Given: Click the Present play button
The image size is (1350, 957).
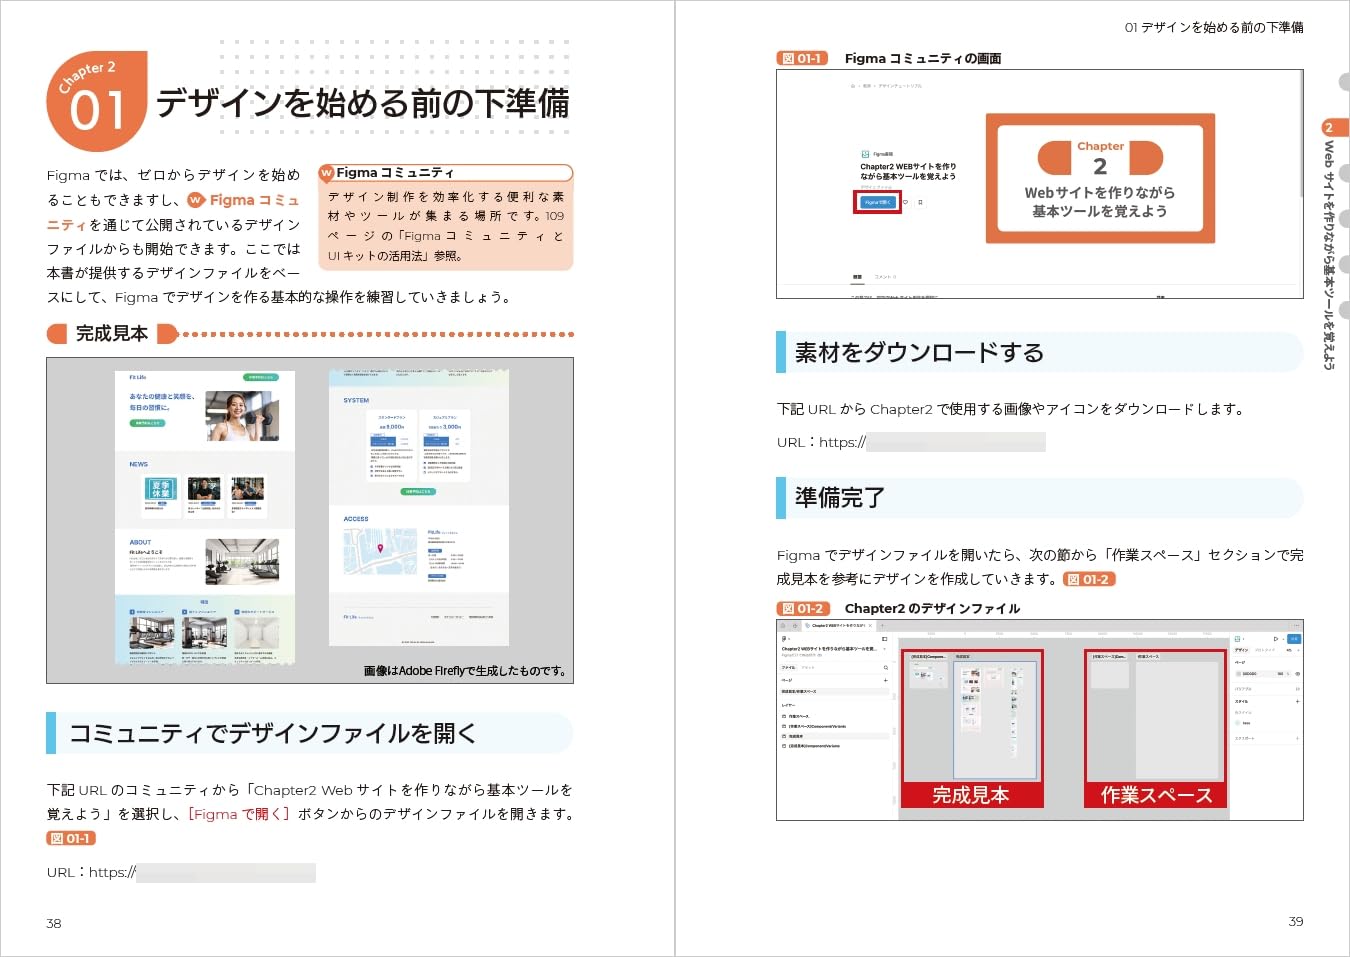Looking at the screenshot, I should [1275, 638].
